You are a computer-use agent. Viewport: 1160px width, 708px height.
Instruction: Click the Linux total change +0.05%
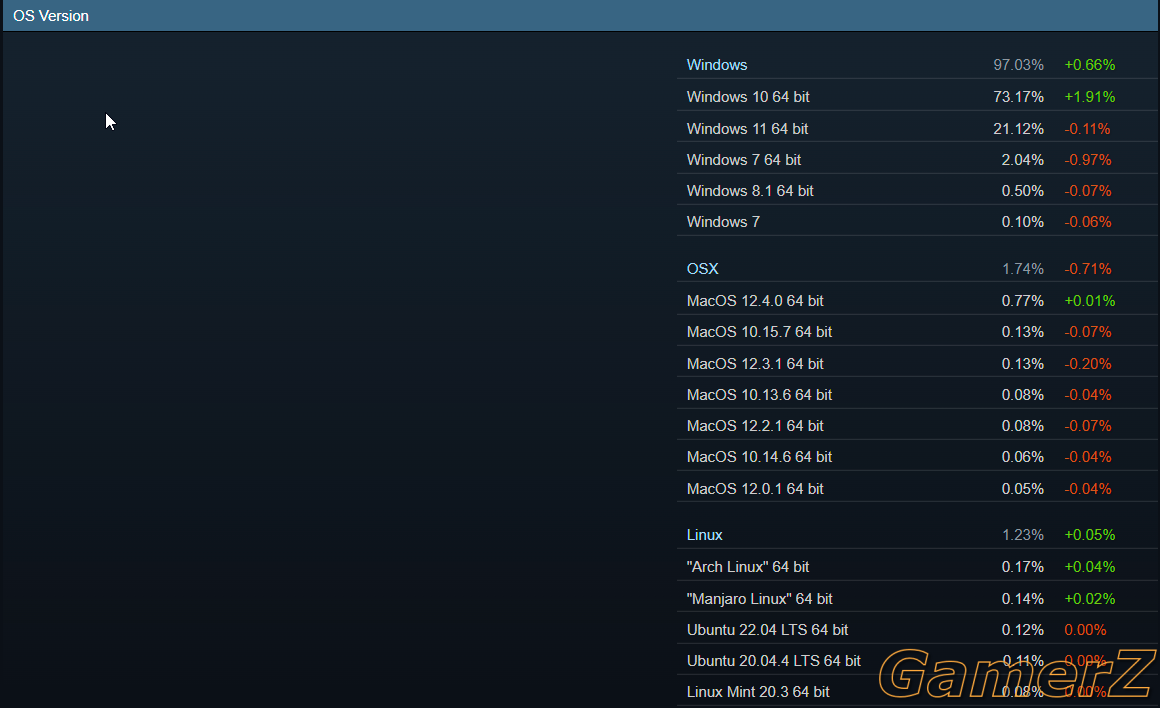[1090, 535]
